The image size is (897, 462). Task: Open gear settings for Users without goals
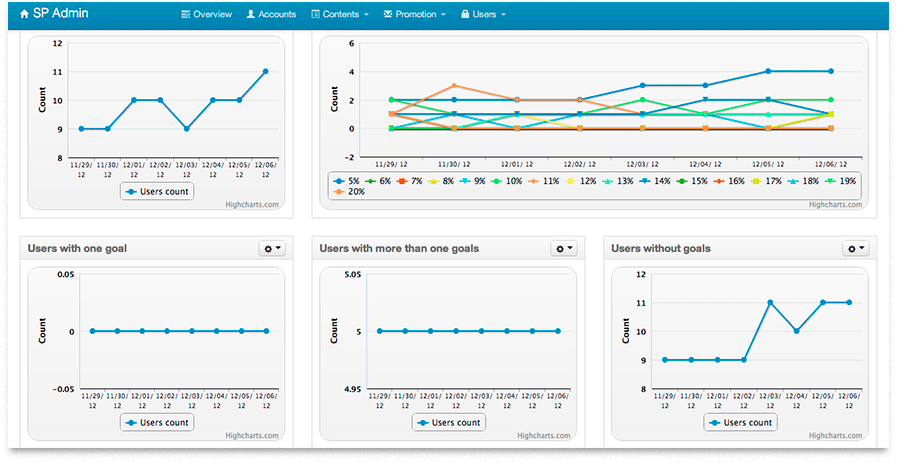[x=856, y=248]
